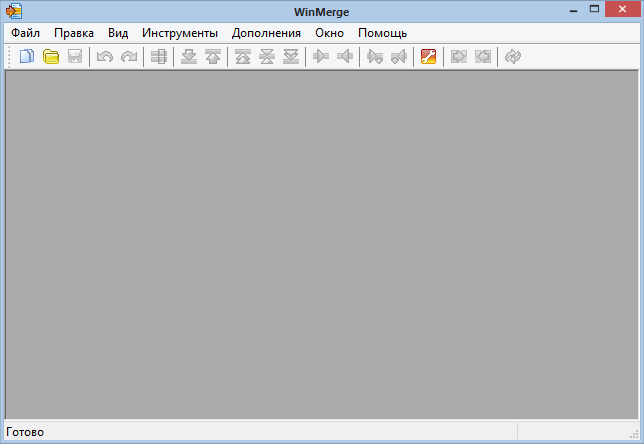This screenshot has height=444, width=644.
Task: Open the Файл menu
Action: [x=25, y=33]
